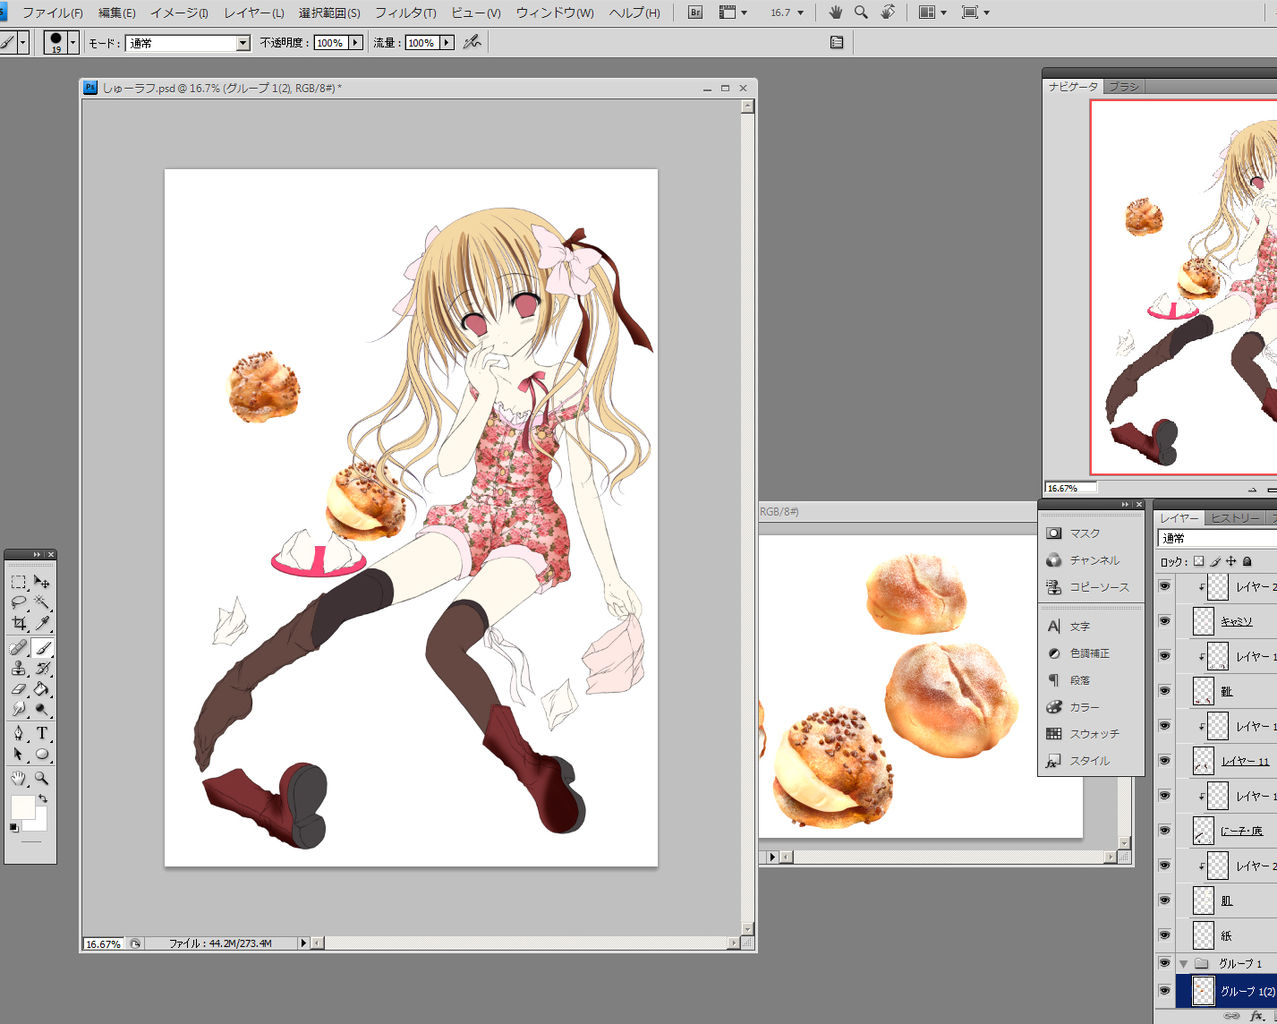Viewport: 1277px width, 1024px height.
Task: Select the History Brush tool
Action: click(x=42, y=668)
